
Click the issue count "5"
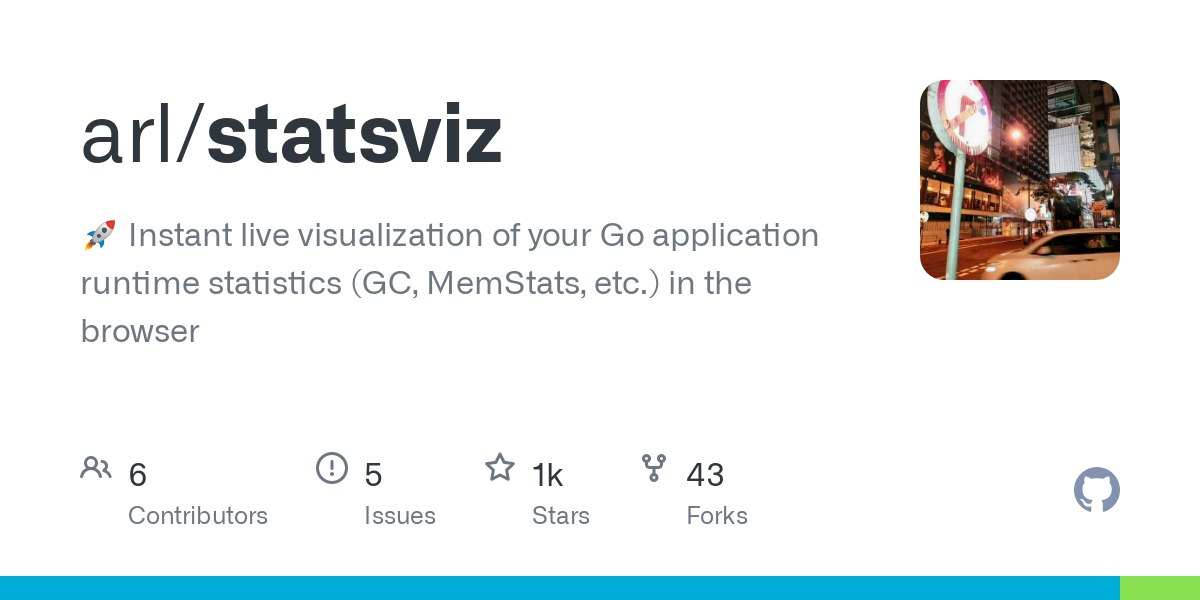coord(373,475)
